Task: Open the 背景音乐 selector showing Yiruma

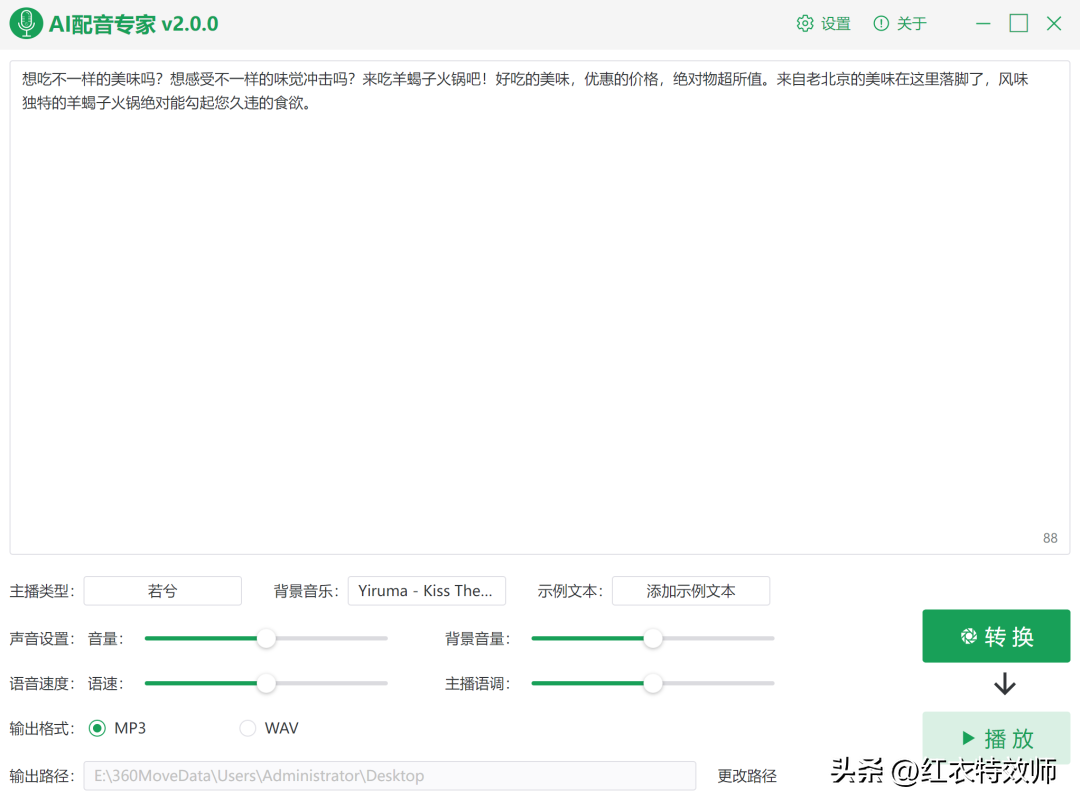Action: coord(427,590)
